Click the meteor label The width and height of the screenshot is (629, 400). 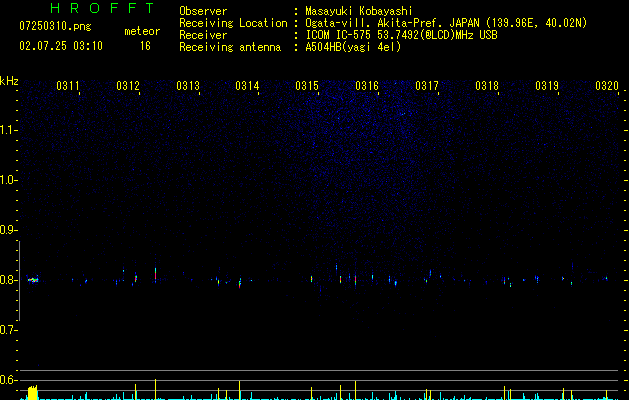[x=142, y=31]
